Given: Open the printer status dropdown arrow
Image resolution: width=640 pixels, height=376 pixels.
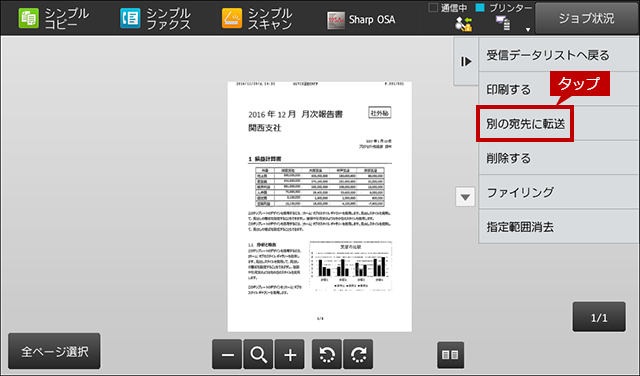Looking at the screenshot, I should [528, 29].
